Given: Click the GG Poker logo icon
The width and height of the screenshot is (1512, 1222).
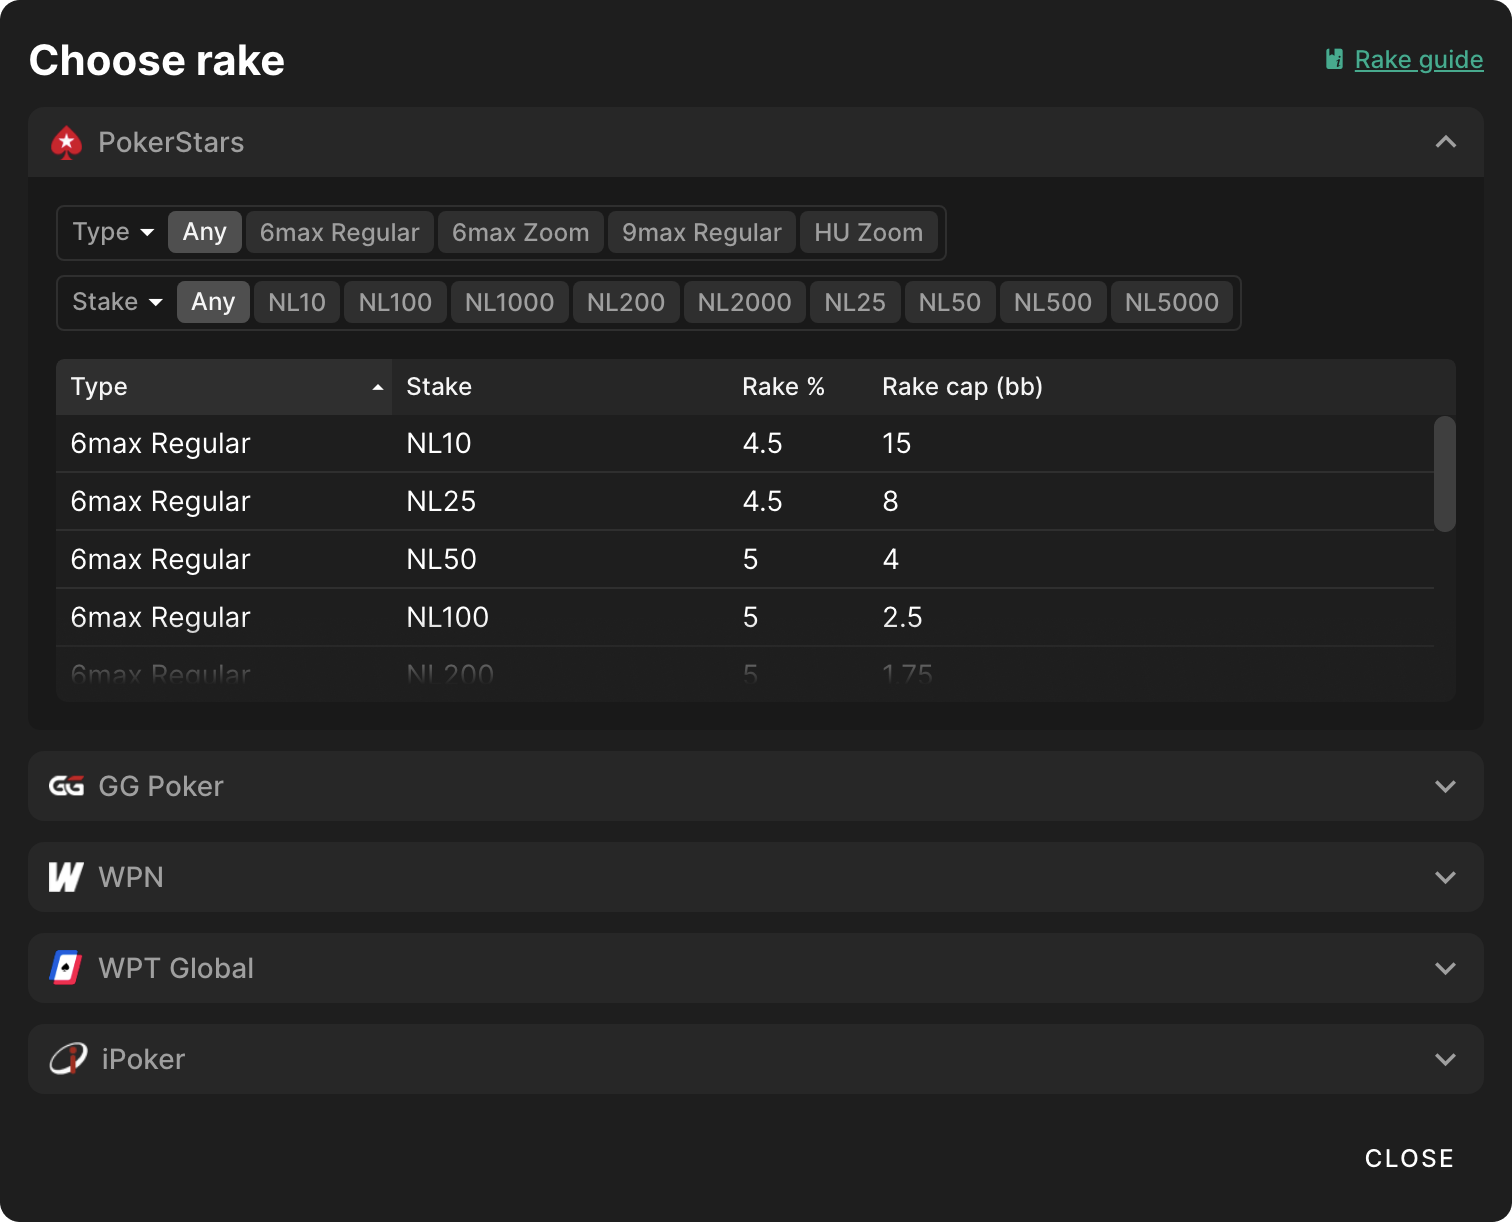Looking at the screenshot, I should point(66,786).
